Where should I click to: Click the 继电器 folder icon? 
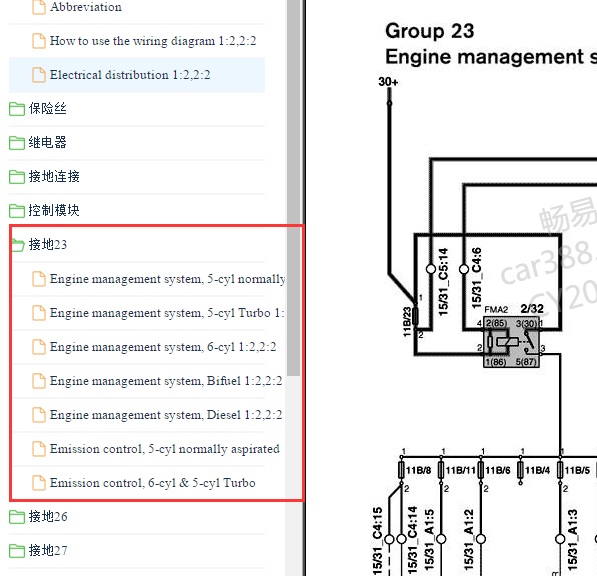[17, 143]
